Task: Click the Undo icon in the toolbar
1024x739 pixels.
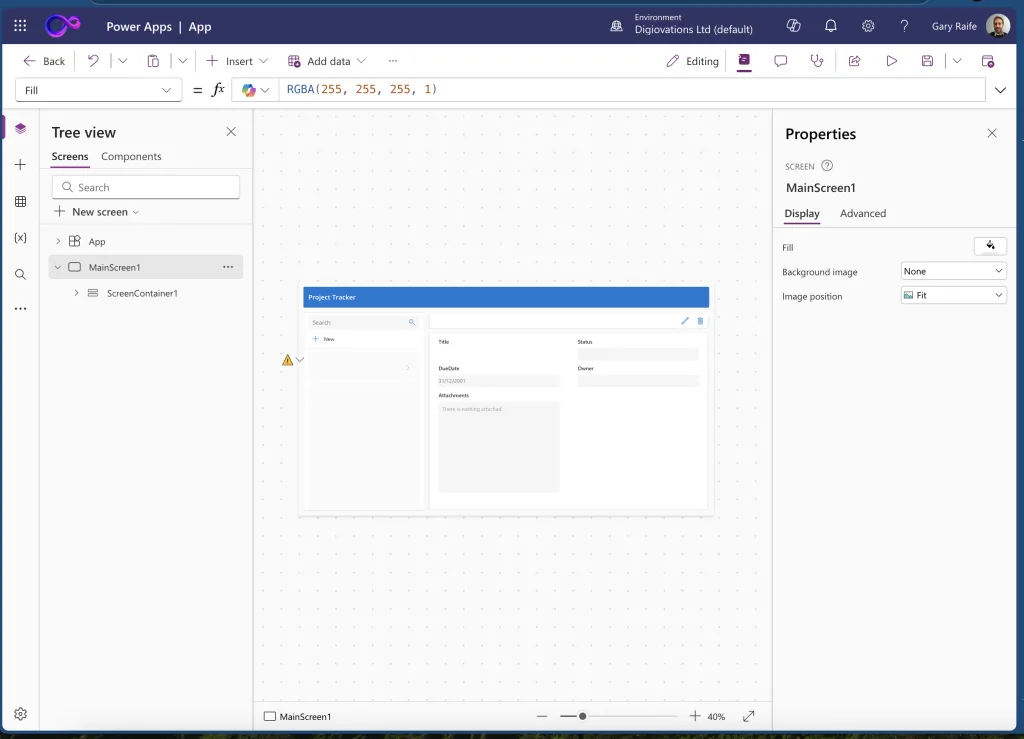Action: tap(93, 61)
